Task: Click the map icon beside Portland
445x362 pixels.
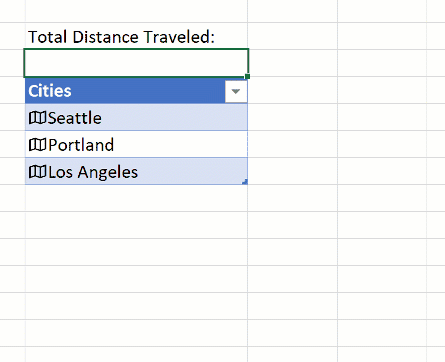Action: [x=37, y=145]
